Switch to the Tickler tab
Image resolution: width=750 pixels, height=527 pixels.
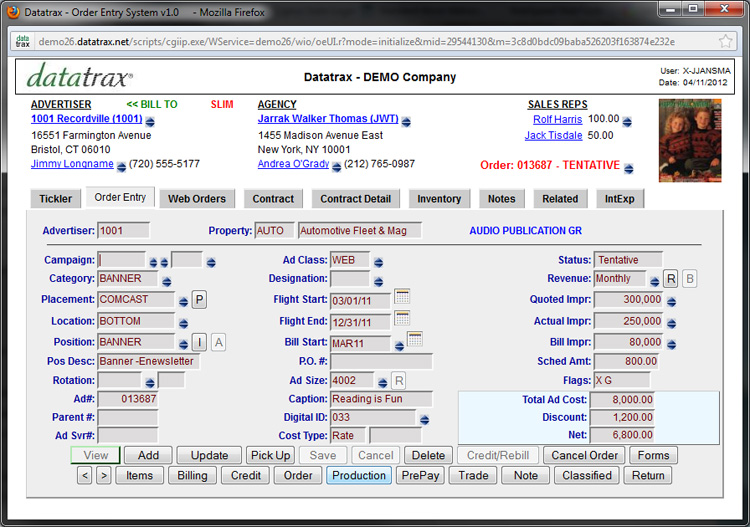pos(55,199)
